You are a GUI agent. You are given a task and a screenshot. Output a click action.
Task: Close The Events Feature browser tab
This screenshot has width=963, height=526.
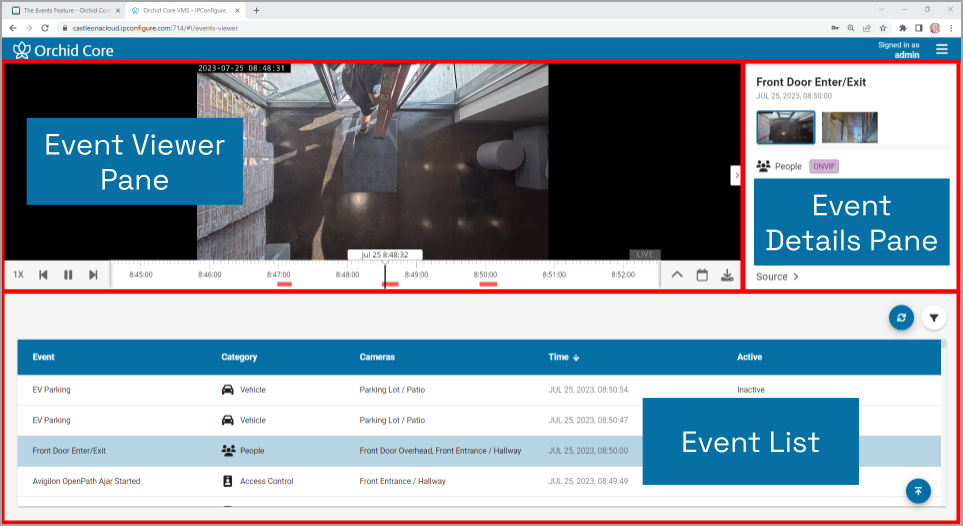118,10
